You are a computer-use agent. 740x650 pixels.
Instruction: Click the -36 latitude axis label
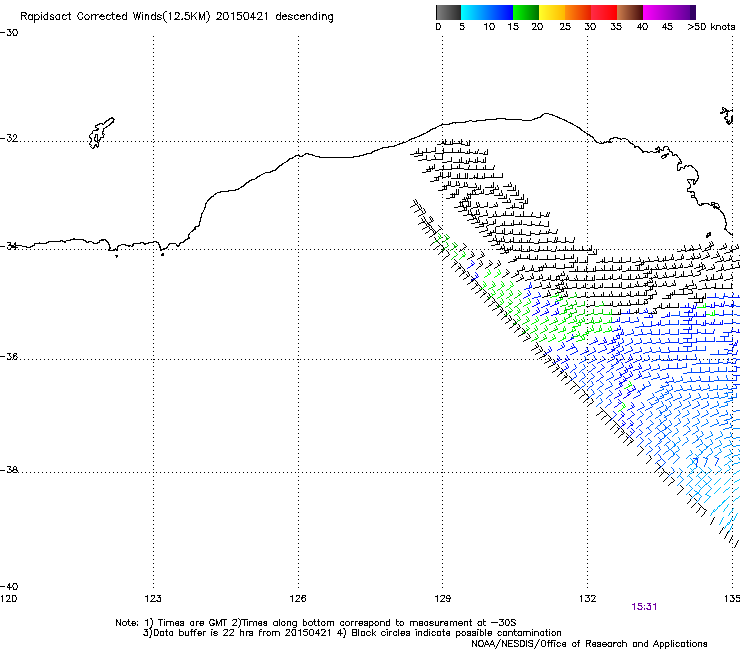pos(9,356)
